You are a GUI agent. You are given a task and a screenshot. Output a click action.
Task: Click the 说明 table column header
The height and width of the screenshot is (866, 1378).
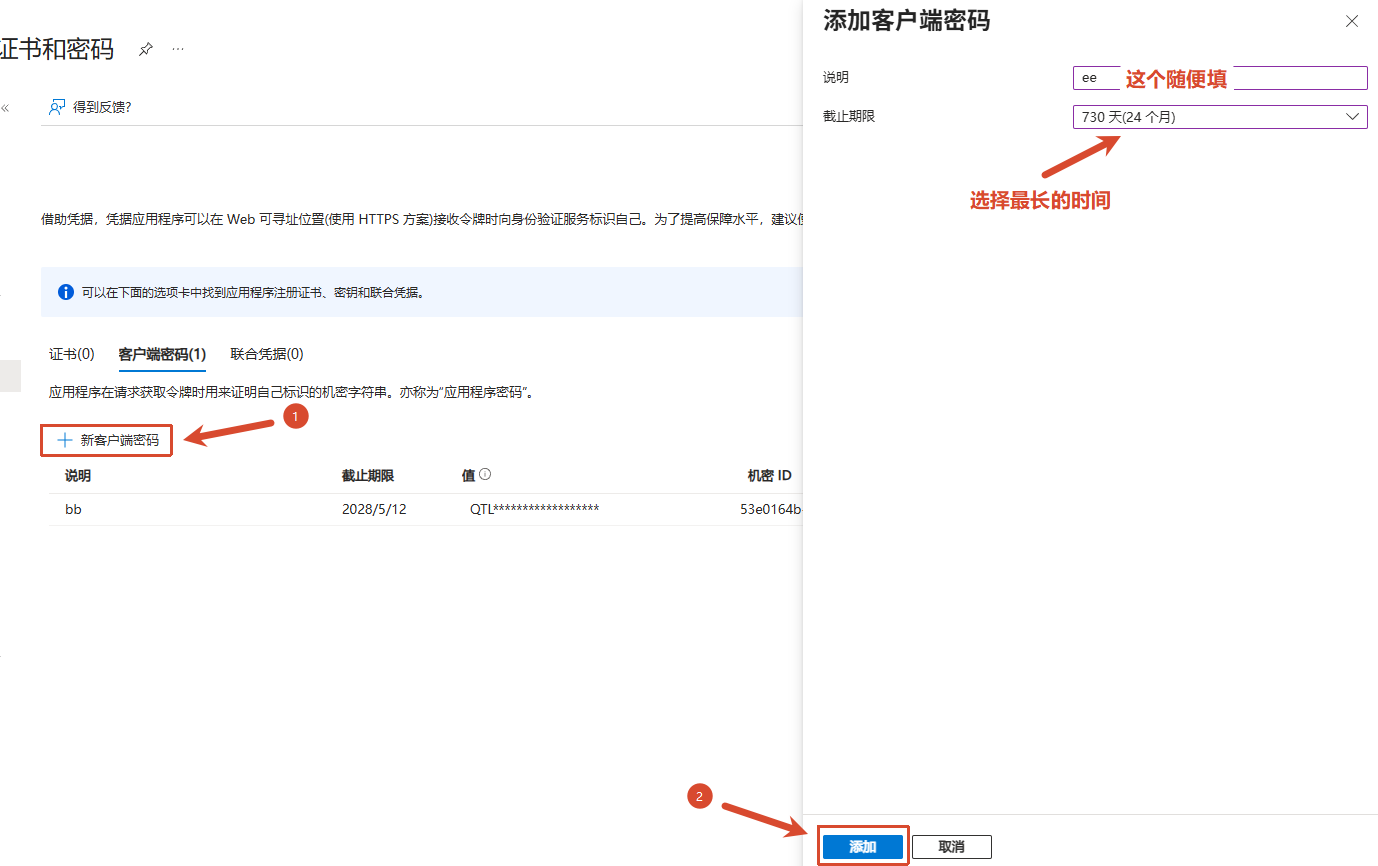[x=78, y=476]
